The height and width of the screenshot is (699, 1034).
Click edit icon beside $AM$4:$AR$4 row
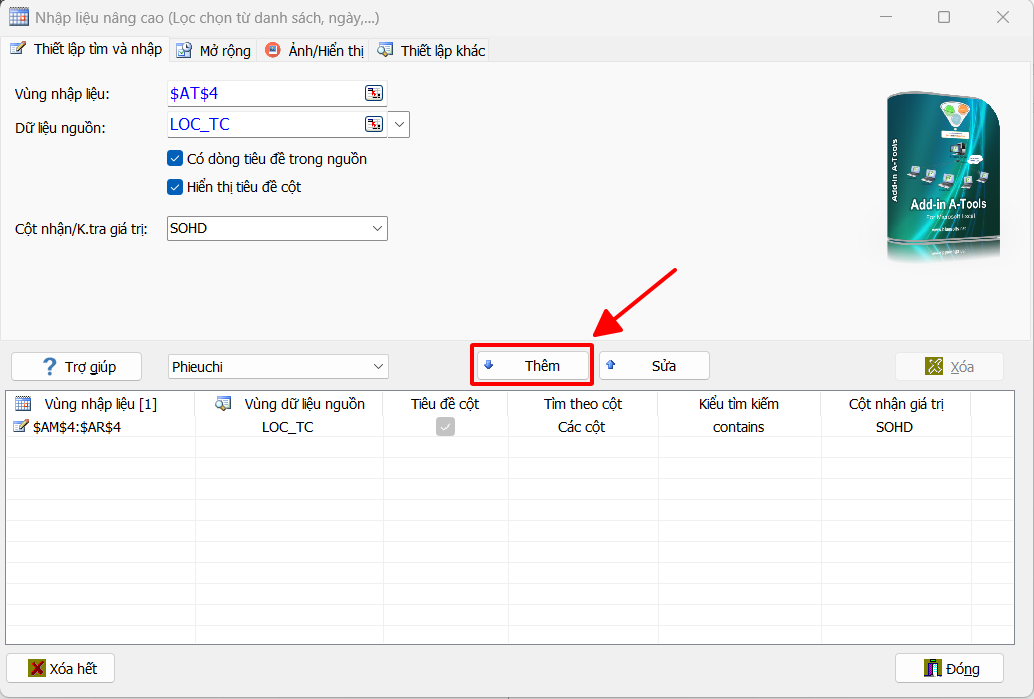[x=20, y=427]
